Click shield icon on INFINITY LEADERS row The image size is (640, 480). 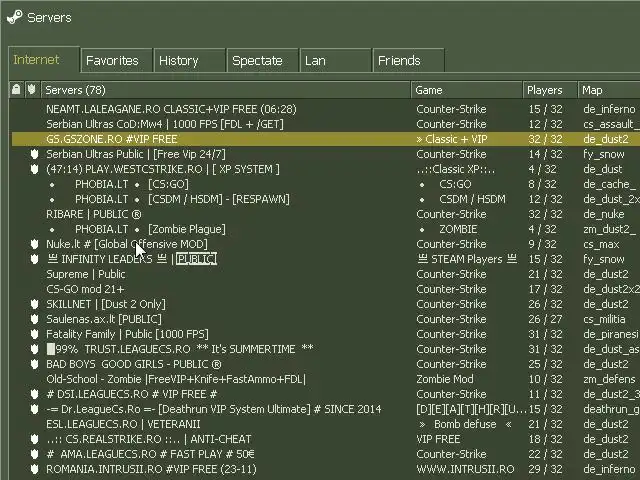pos(35,259)
